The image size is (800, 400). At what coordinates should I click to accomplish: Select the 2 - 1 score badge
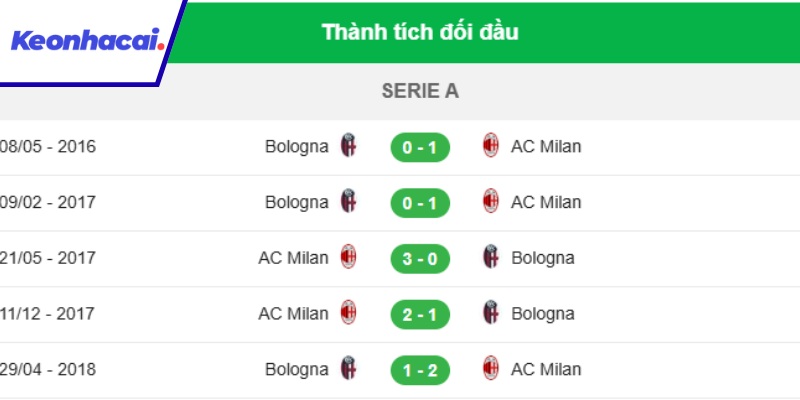click(x=420, y=314)
